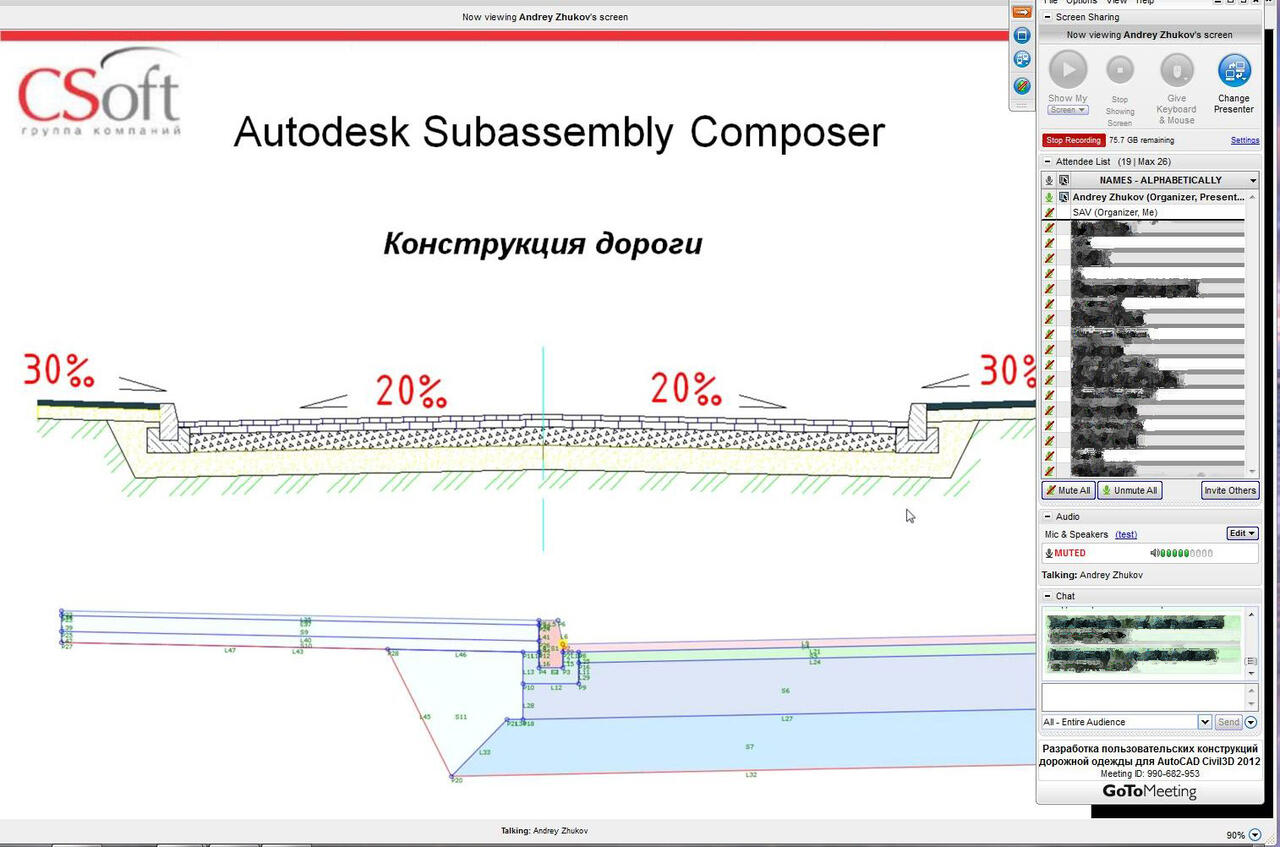Viewport: 1280px width, 847px height.
Task: Open the Screen dropdown under Show My
Action: click(1068, 110)
